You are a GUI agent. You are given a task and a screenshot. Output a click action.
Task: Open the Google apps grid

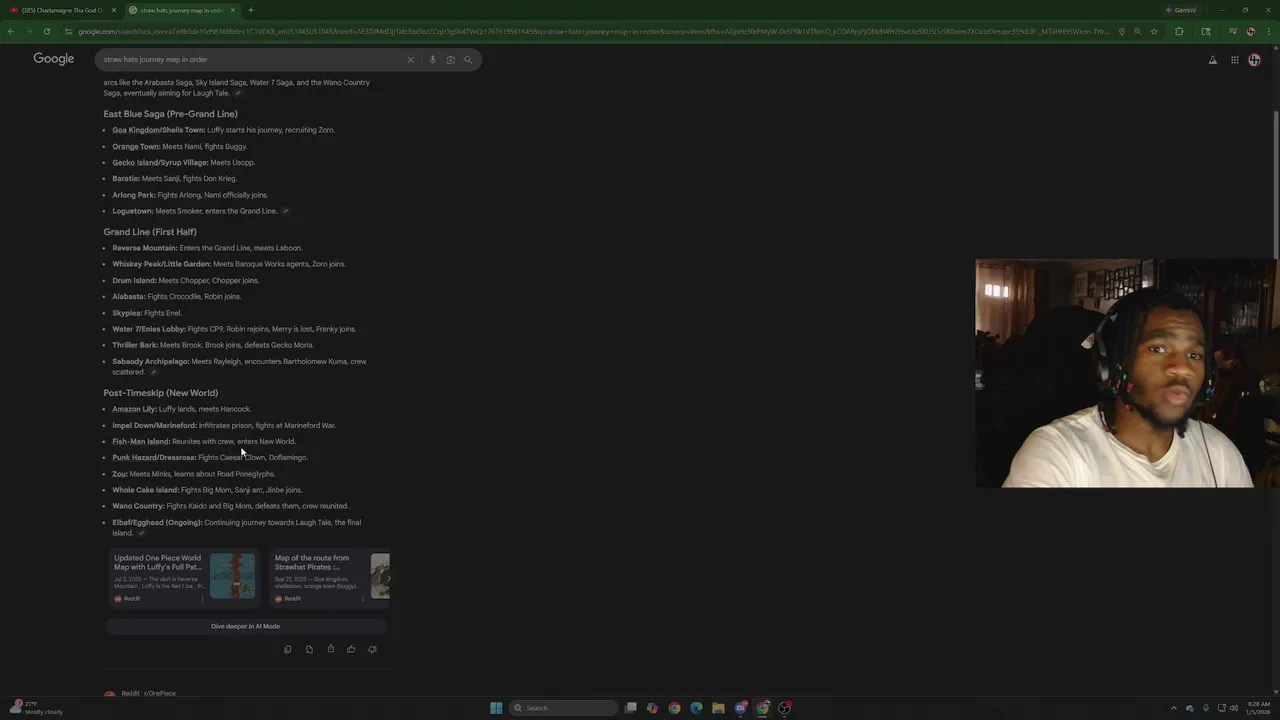click(1235, 60)
